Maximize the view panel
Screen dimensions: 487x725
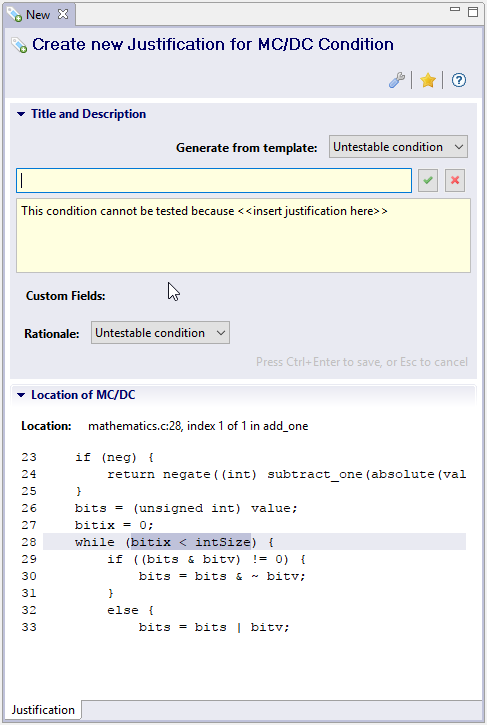click(473, 12)
